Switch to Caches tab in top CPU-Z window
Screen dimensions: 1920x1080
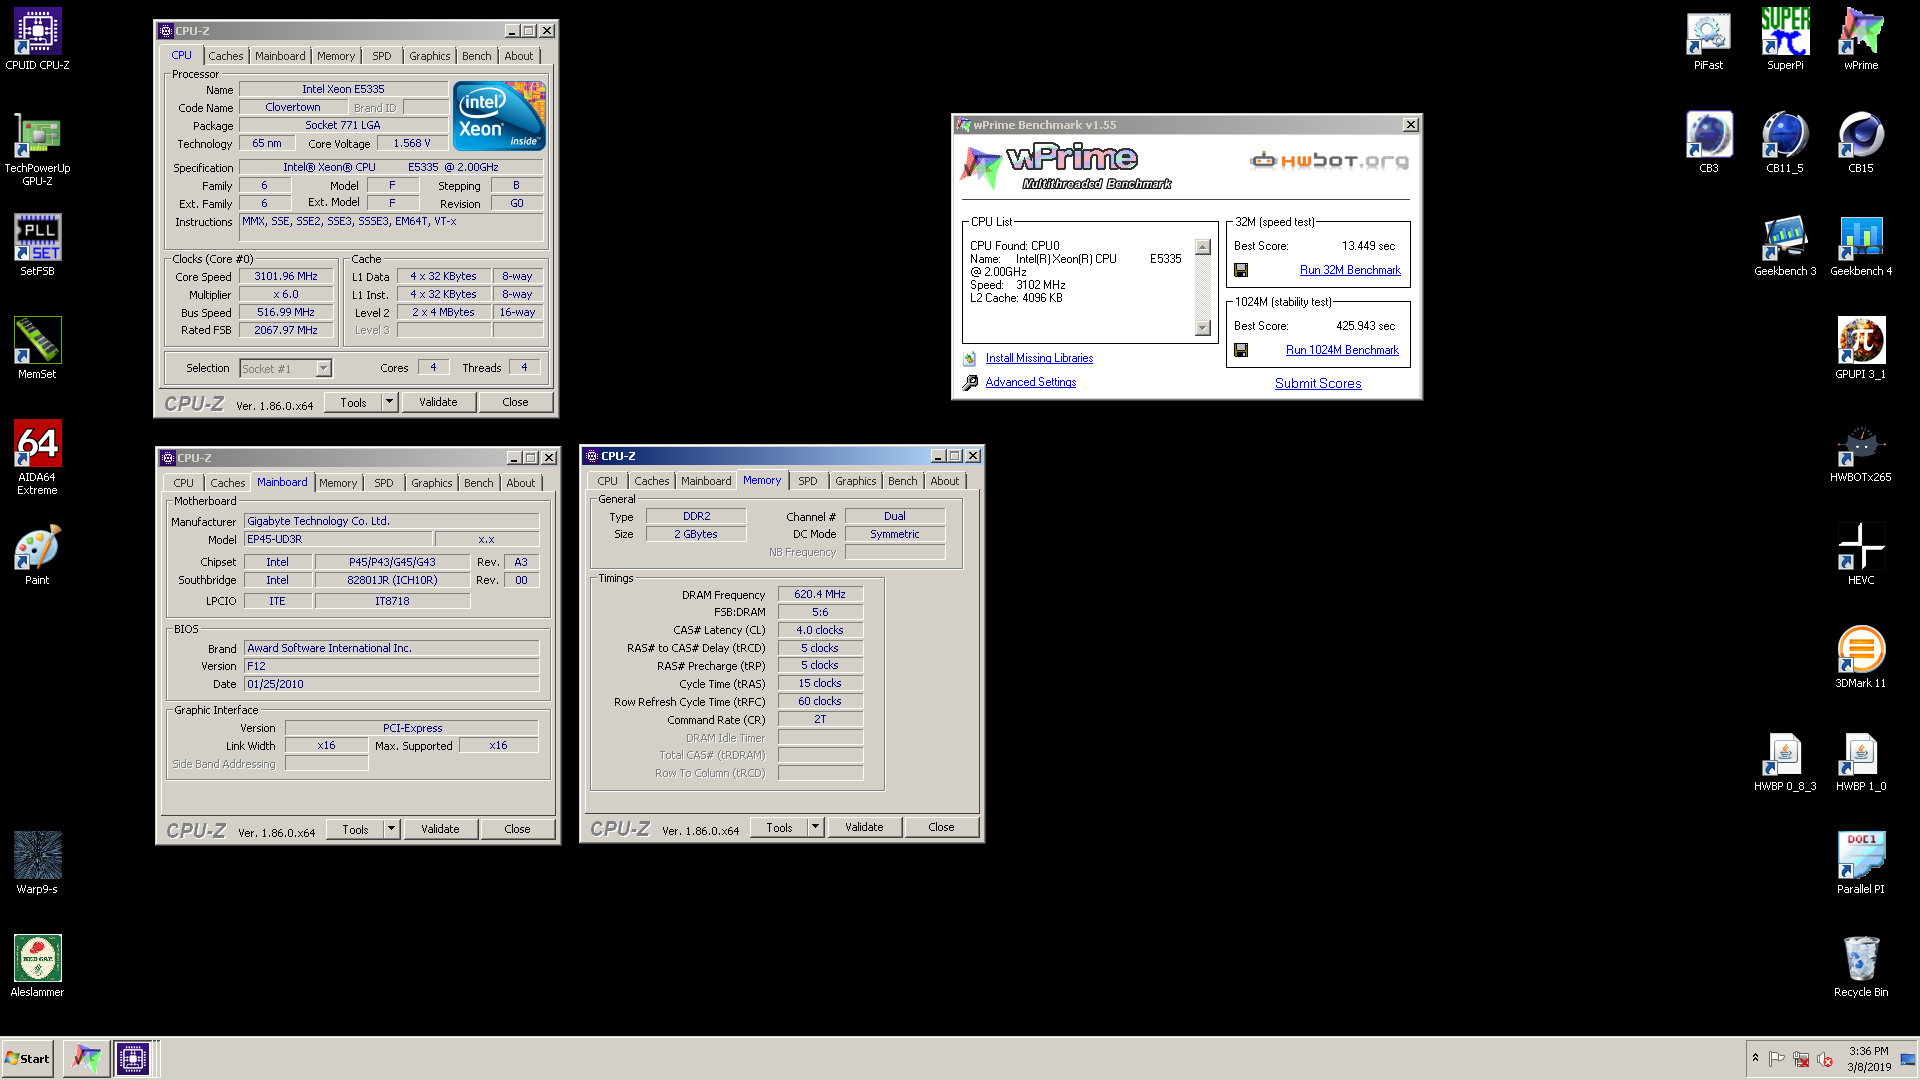coord(226,56)
